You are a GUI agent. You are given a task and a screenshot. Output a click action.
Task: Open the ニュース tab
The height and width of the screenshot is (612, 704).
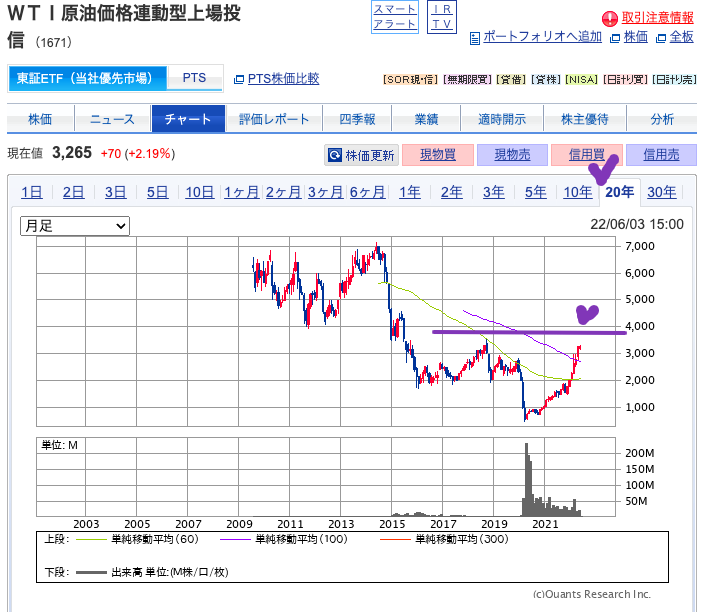tap(112, 119)
